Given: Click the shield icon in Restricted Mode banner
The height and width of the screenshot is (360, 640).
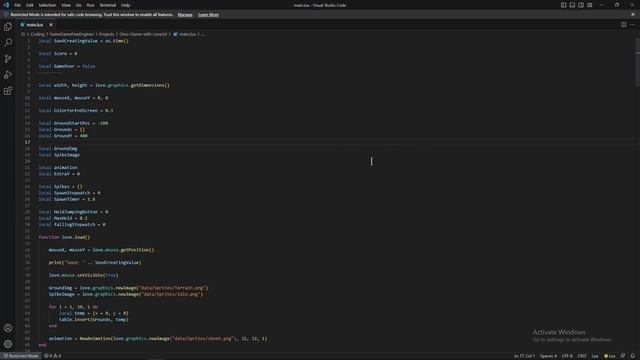Looking at the screenshot, I should click(6, 14).
